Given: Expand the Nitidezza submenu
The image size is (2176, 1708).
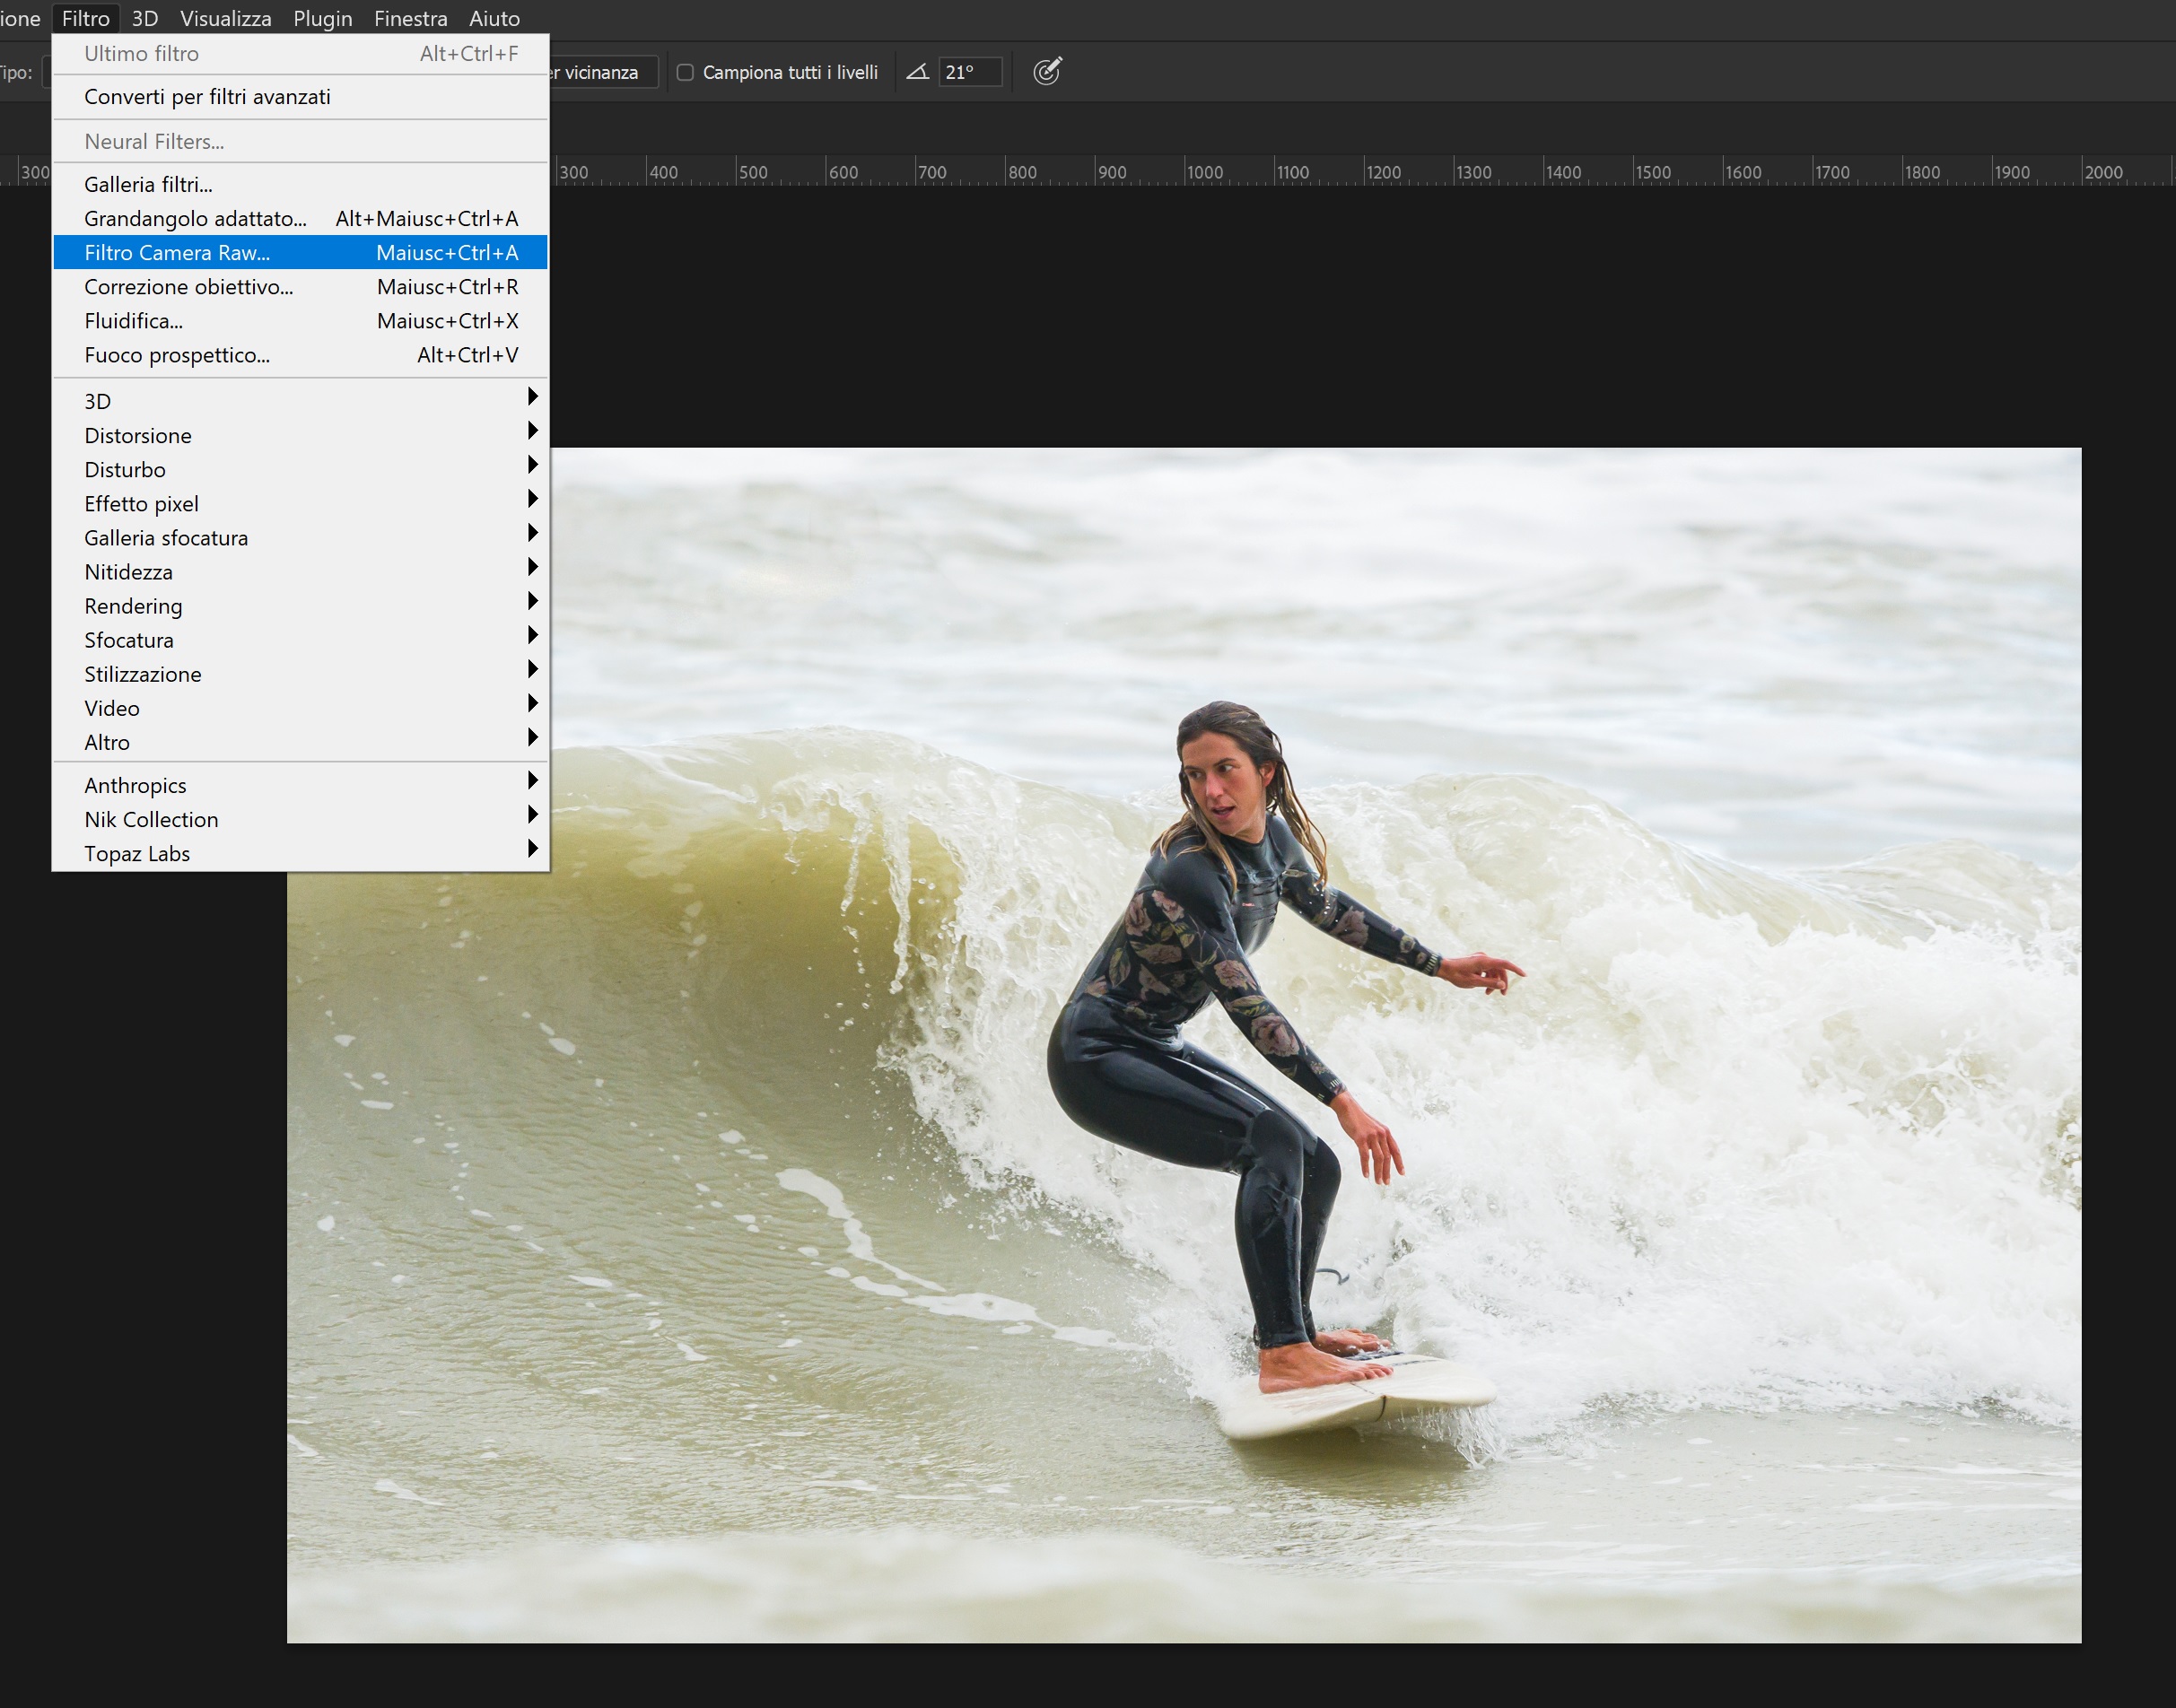Looking at the screenshot, I should tap(300, 571).
